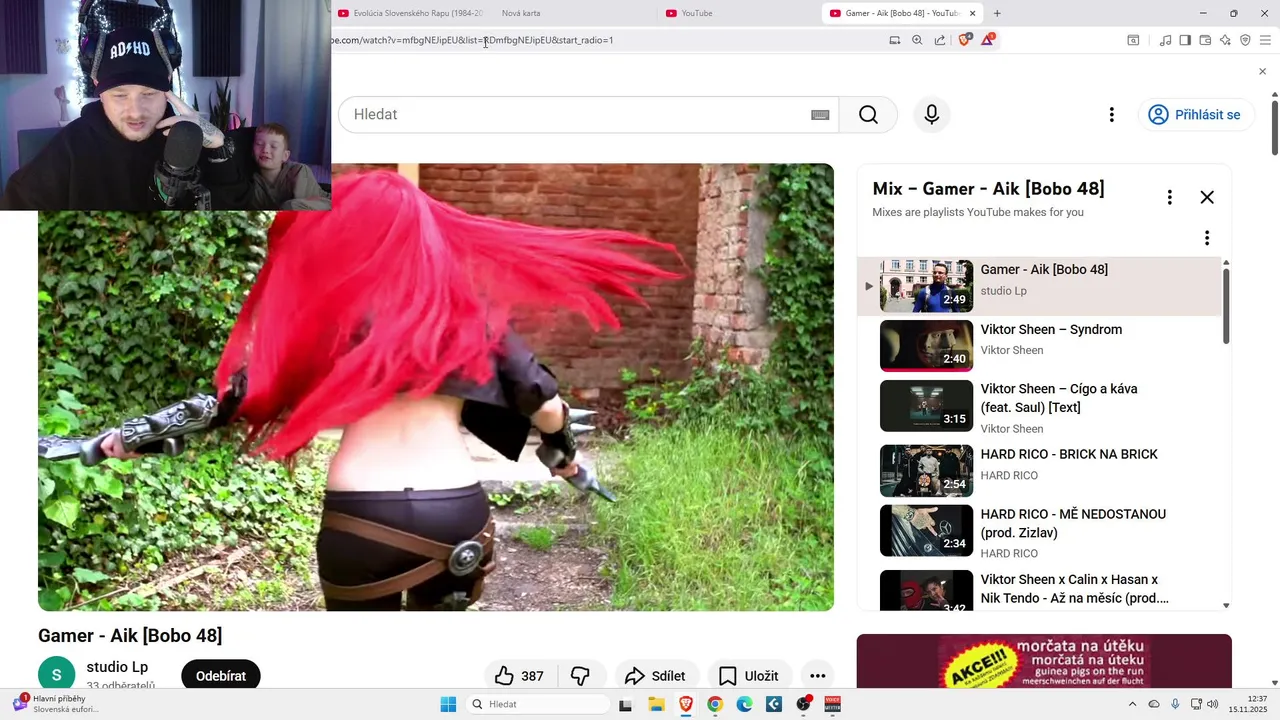Open Microsoft Edge from the taskbar

(744, 704)
